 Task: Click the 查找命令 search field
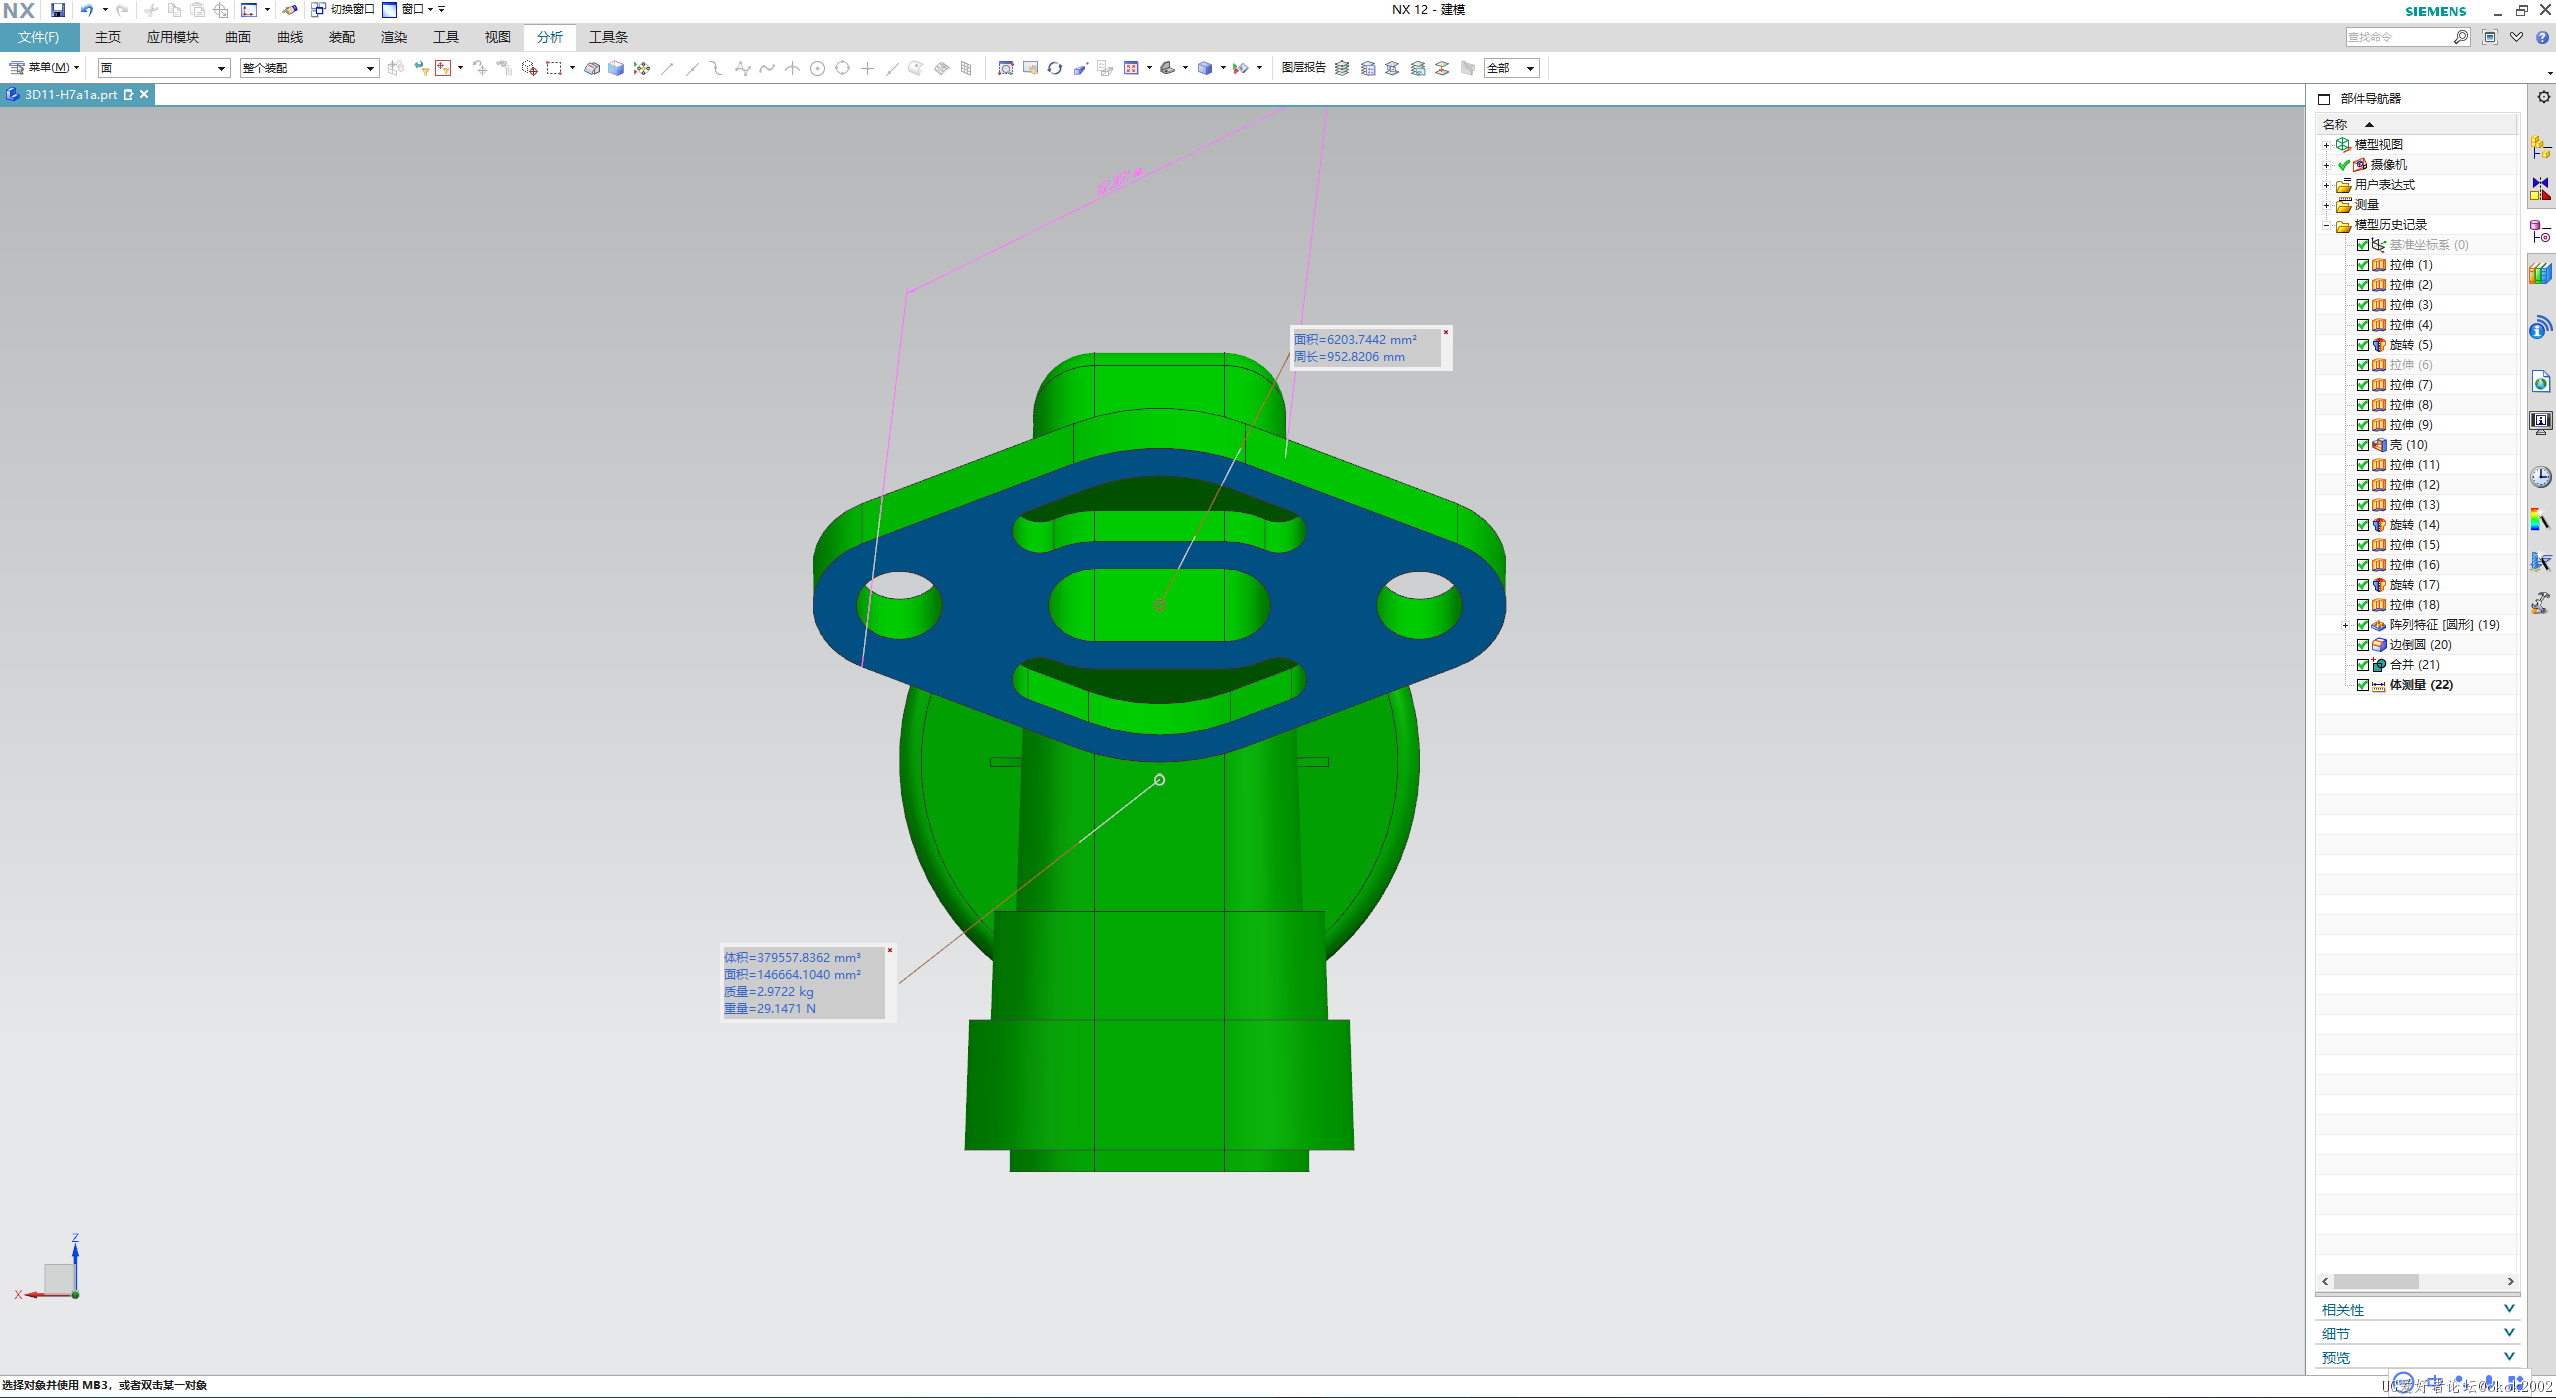[x=2398, y=37]
